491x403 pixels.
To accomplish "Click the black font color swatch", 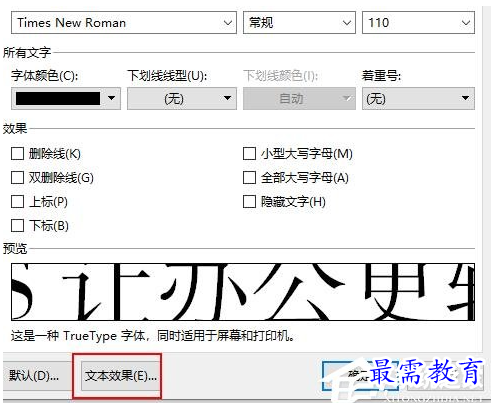I will [x=58, y=98].
